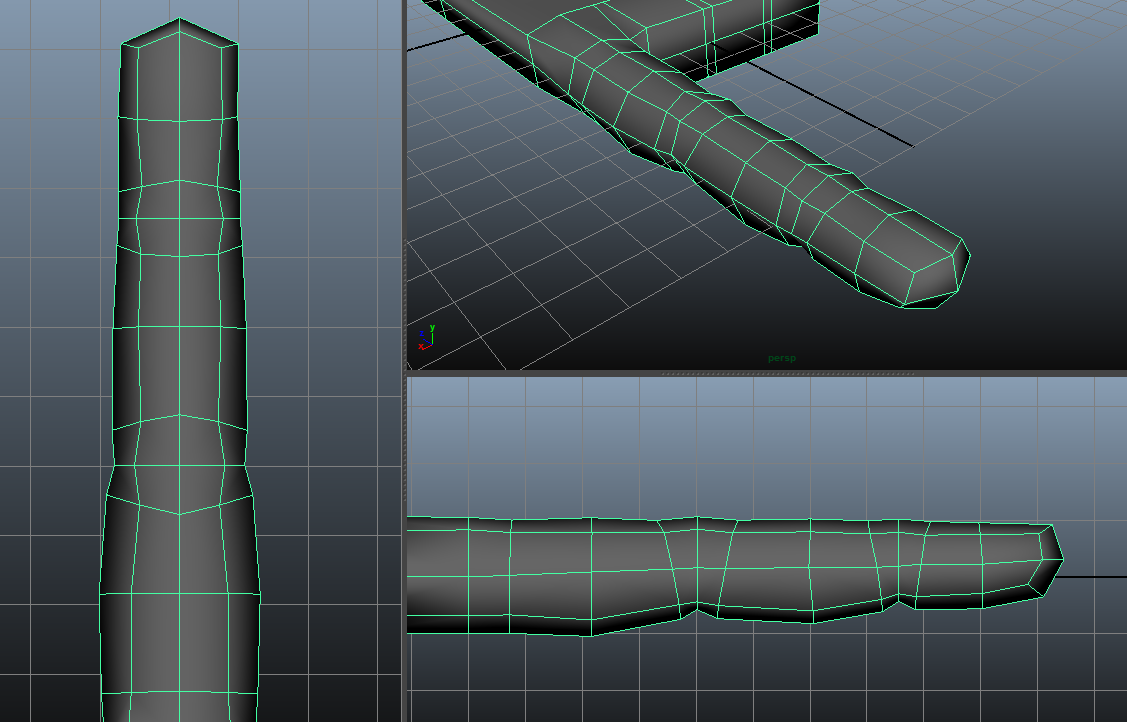Select the top-left corner vertex of the fingertip
Image resolution: width=1127 pixels, height=722 pixels.
122,44
